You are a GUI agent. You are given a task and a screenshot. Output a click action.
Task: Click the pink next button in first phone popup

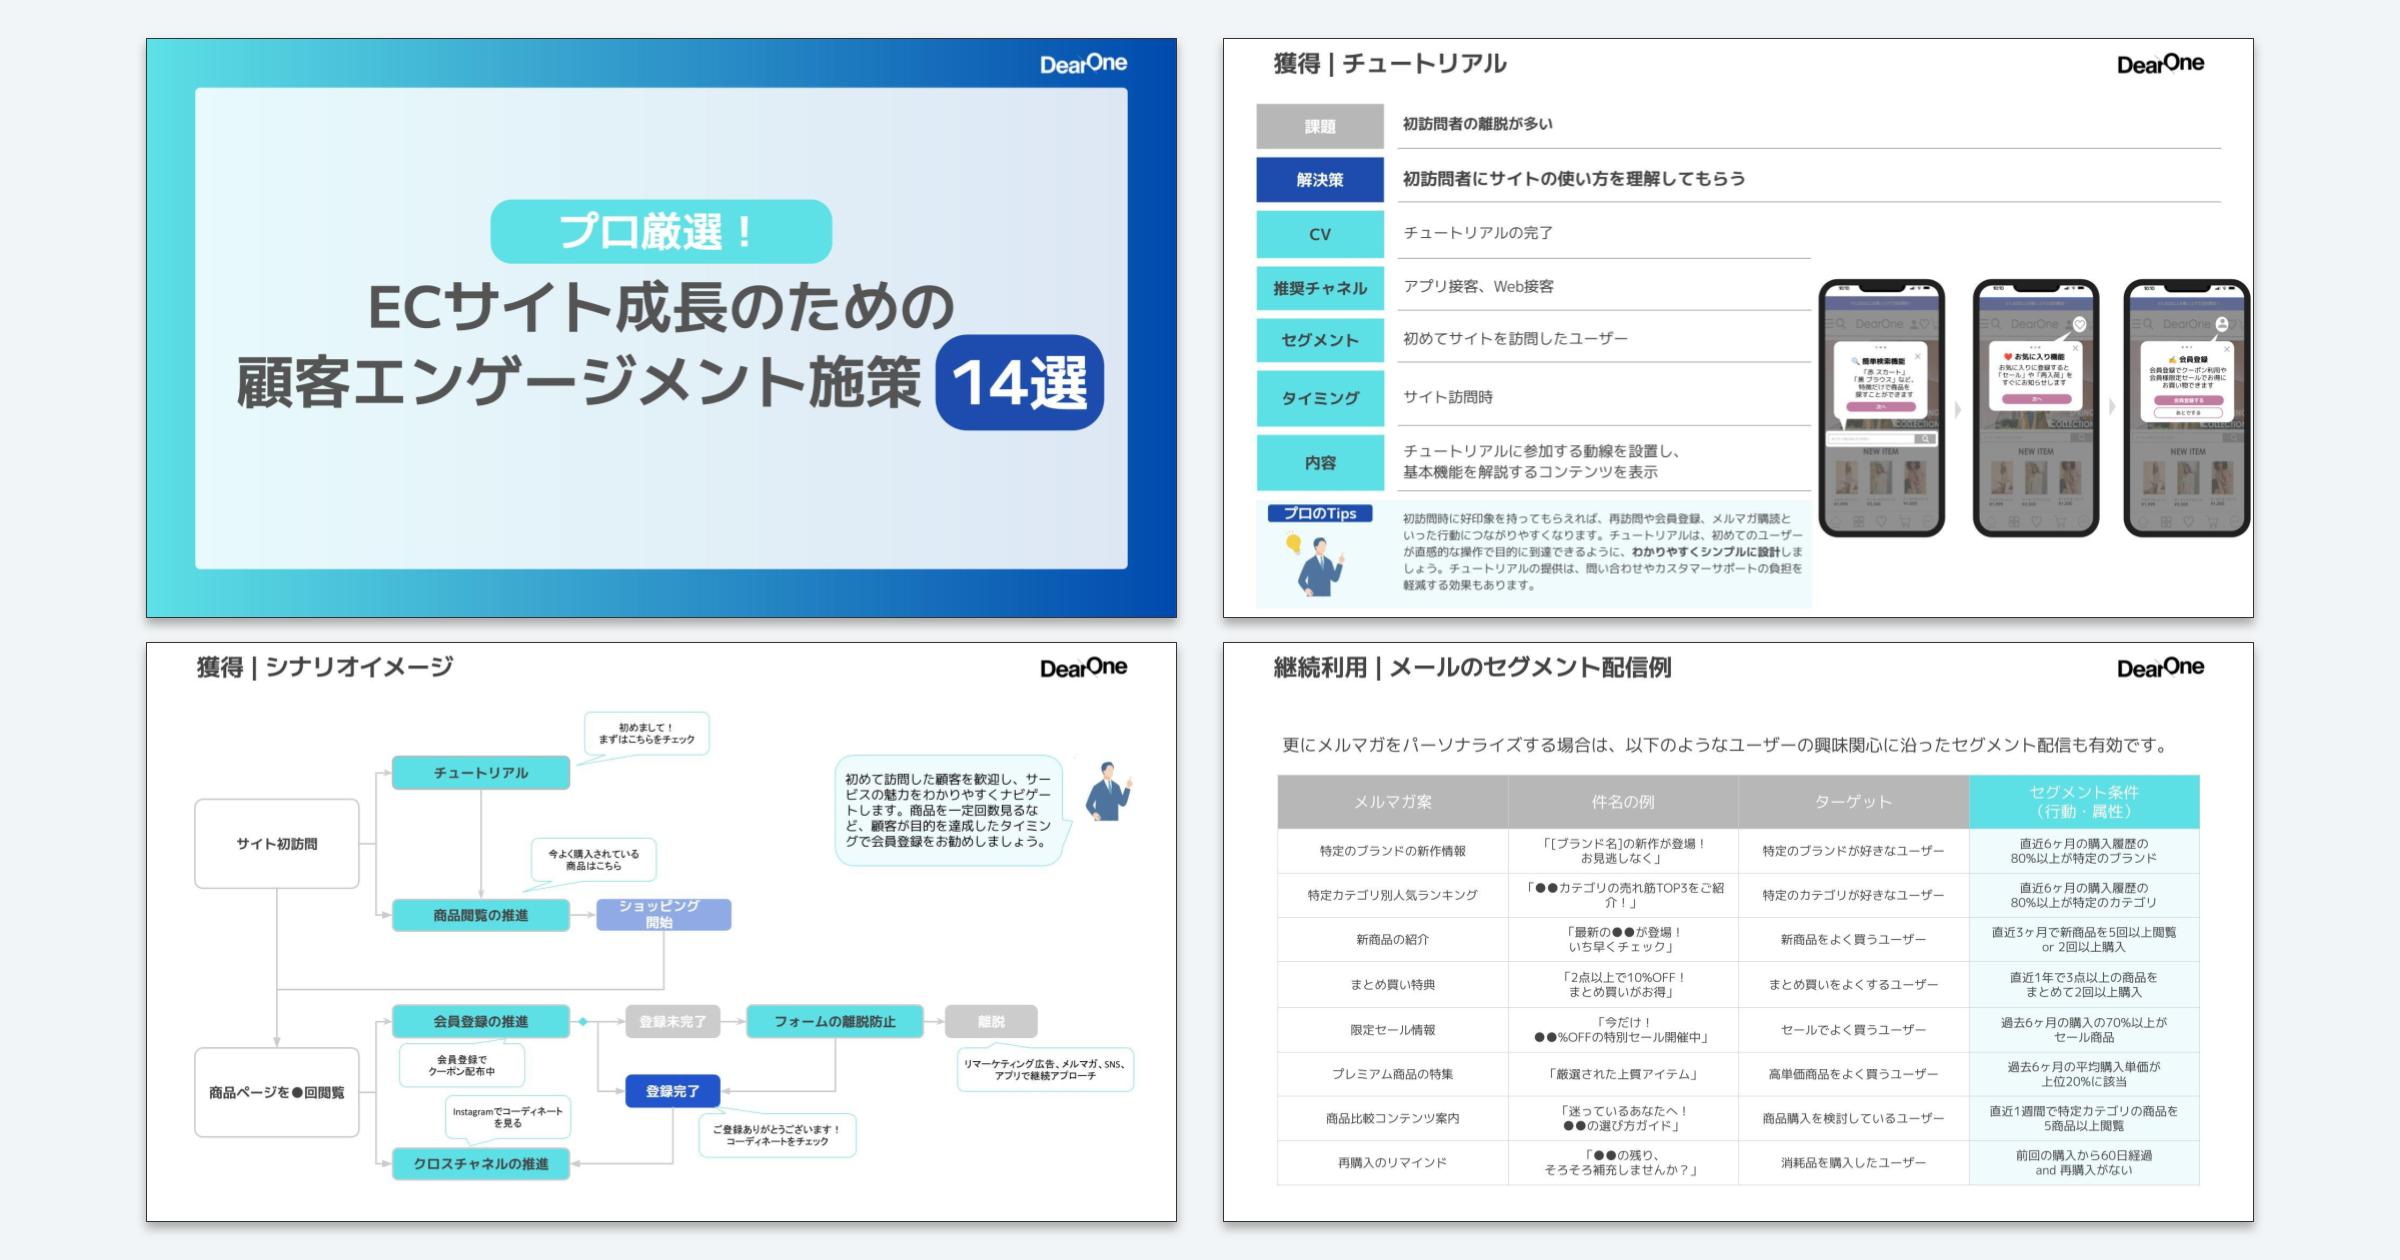(x=1880, y=407)
